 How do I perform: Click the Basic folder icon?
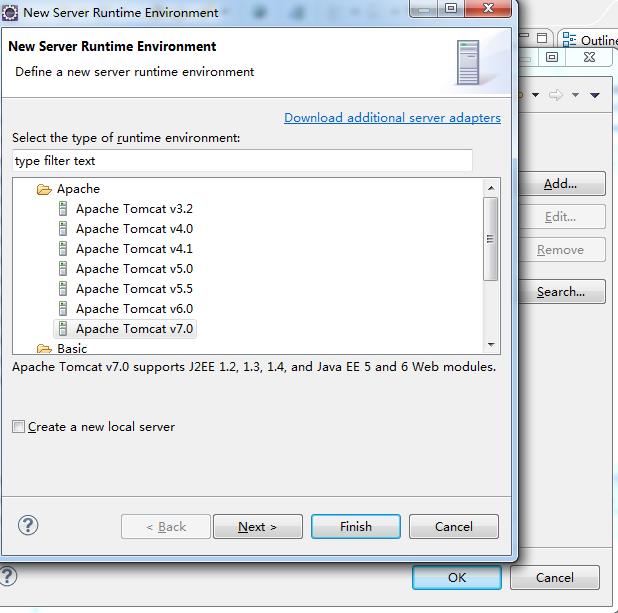pos(44,349)
